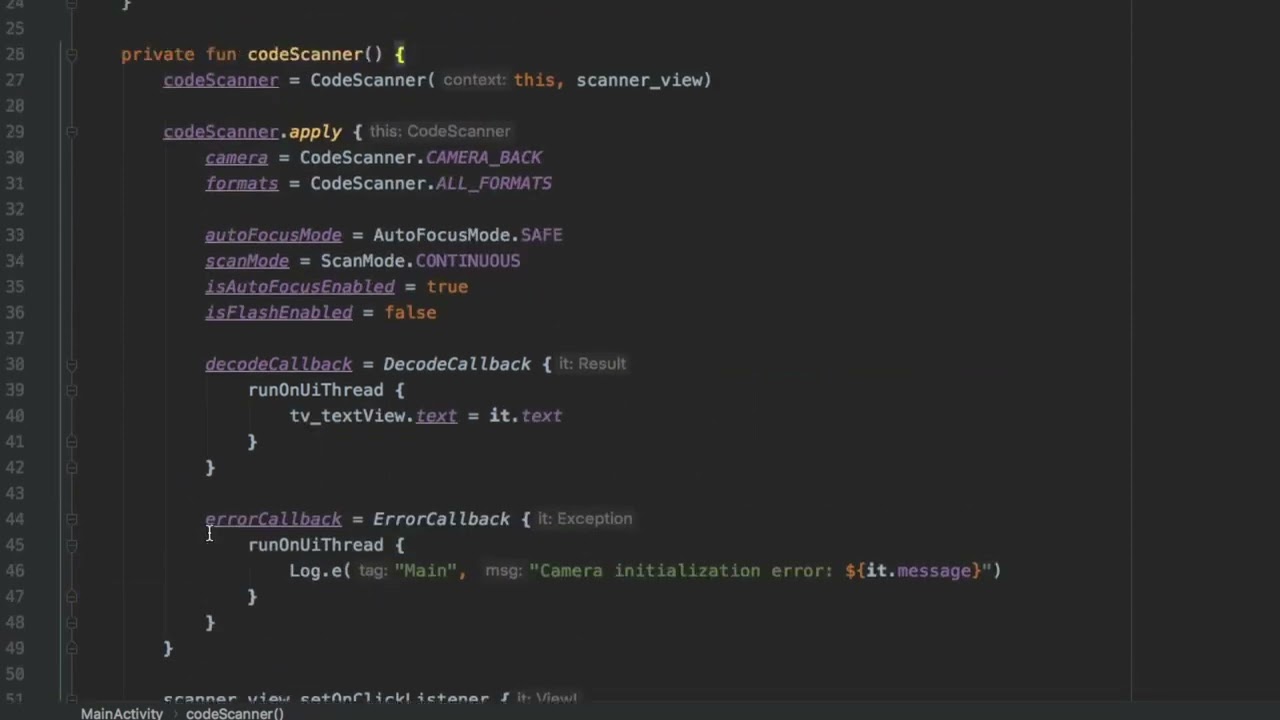Screen dimensions: 1280x720
Task: Click the 'CONTINUOUS' constant
Action: (468, 261)
